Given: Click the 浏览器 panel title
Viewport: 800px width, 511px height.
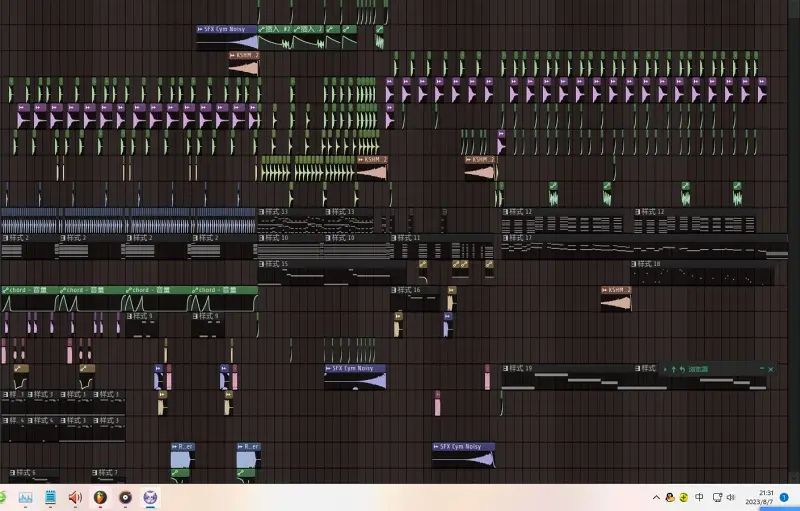Looking at the screenshot, I should tap(698, 369).
